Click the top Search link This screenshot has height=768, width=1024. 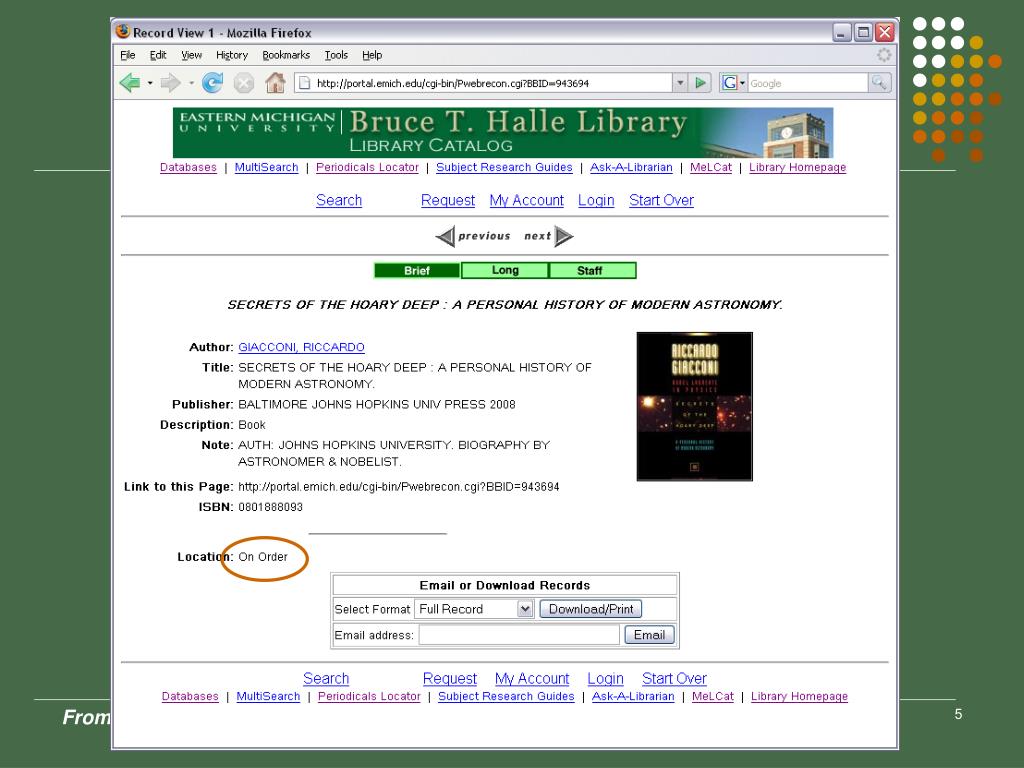(x=339, y=200)
